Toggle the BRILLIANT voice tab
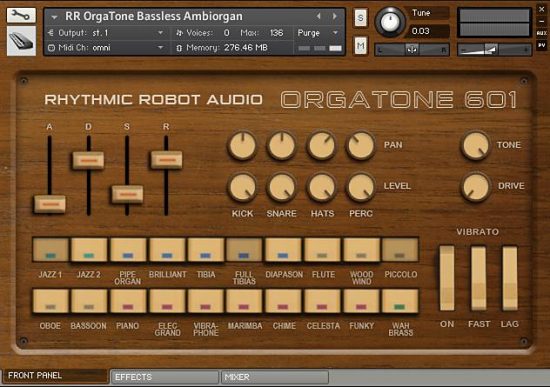The width and height of the screenshot is (550, 387). click(x=167, y=250)
